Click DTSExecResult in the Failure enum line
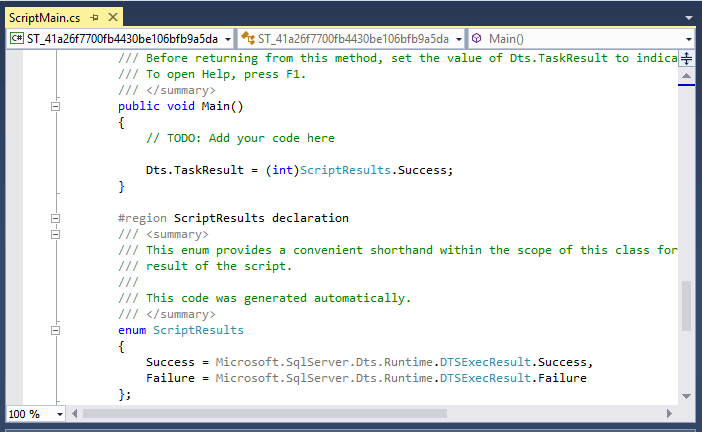The image size is (702, 432). coord(485,378)
